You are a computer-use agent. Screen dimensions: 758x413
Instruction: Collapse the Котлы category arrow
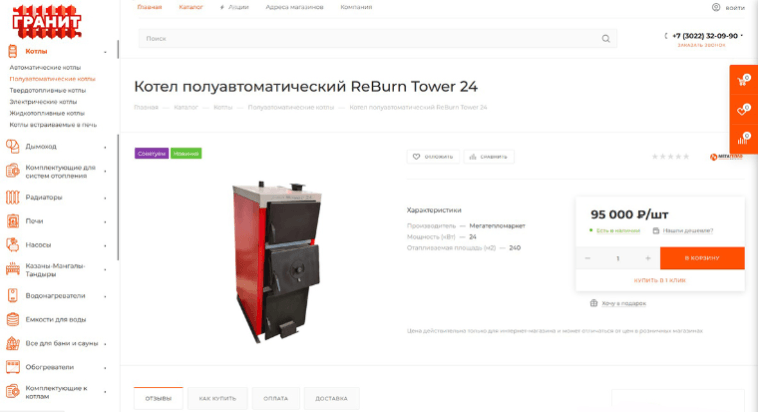click(105, 52)
